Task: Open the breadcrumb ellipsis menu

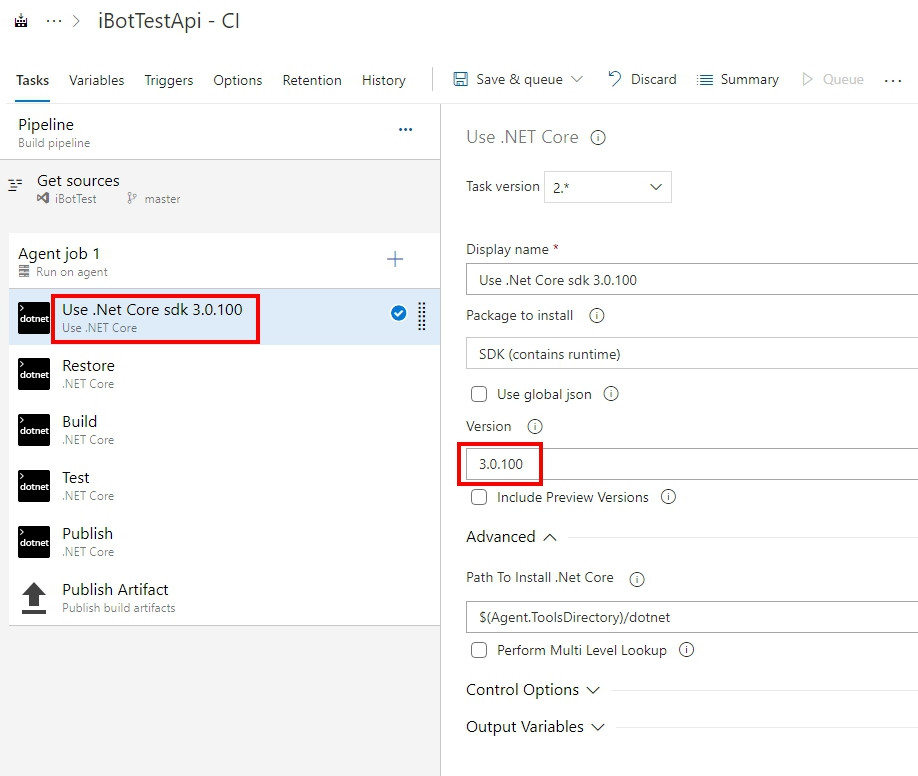Action: tap(54, 21)
